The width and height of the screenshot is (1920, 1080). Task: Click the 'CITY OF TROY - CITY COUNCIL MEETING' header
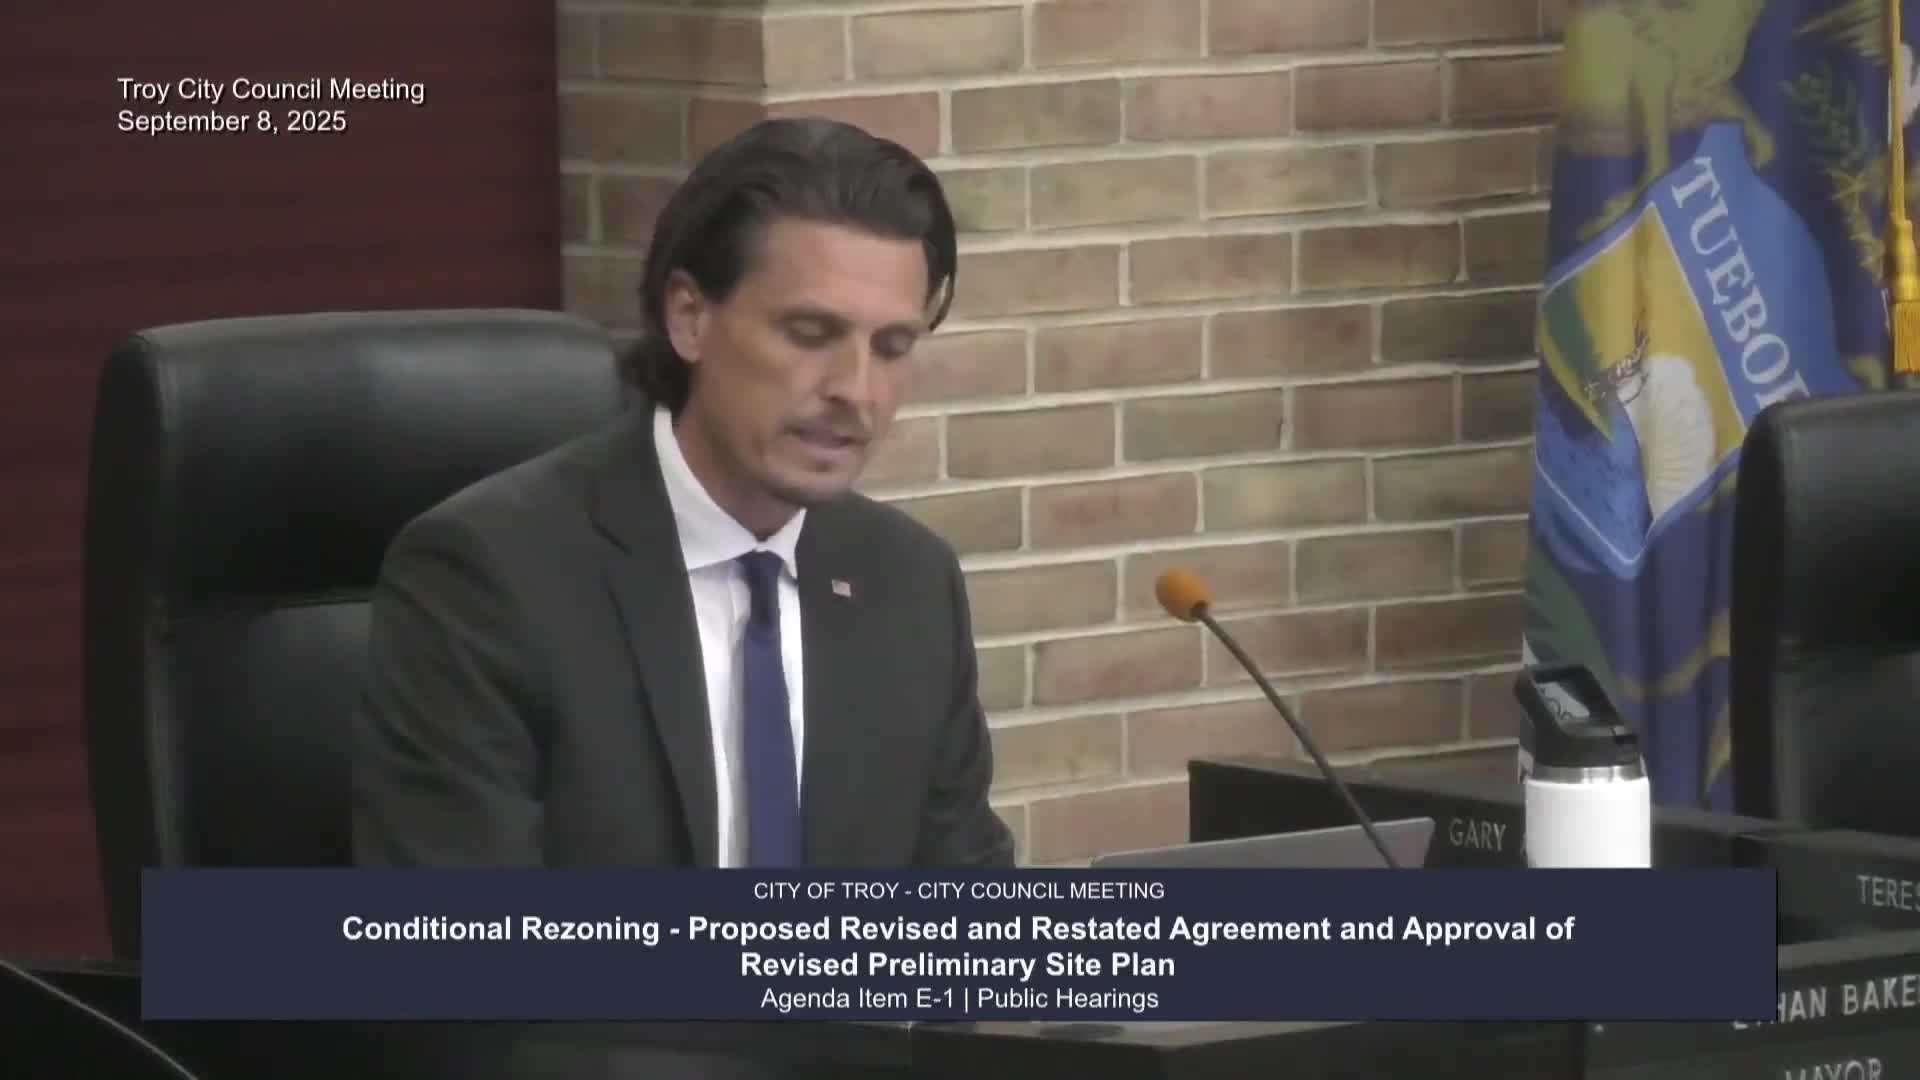pos(958,890)
